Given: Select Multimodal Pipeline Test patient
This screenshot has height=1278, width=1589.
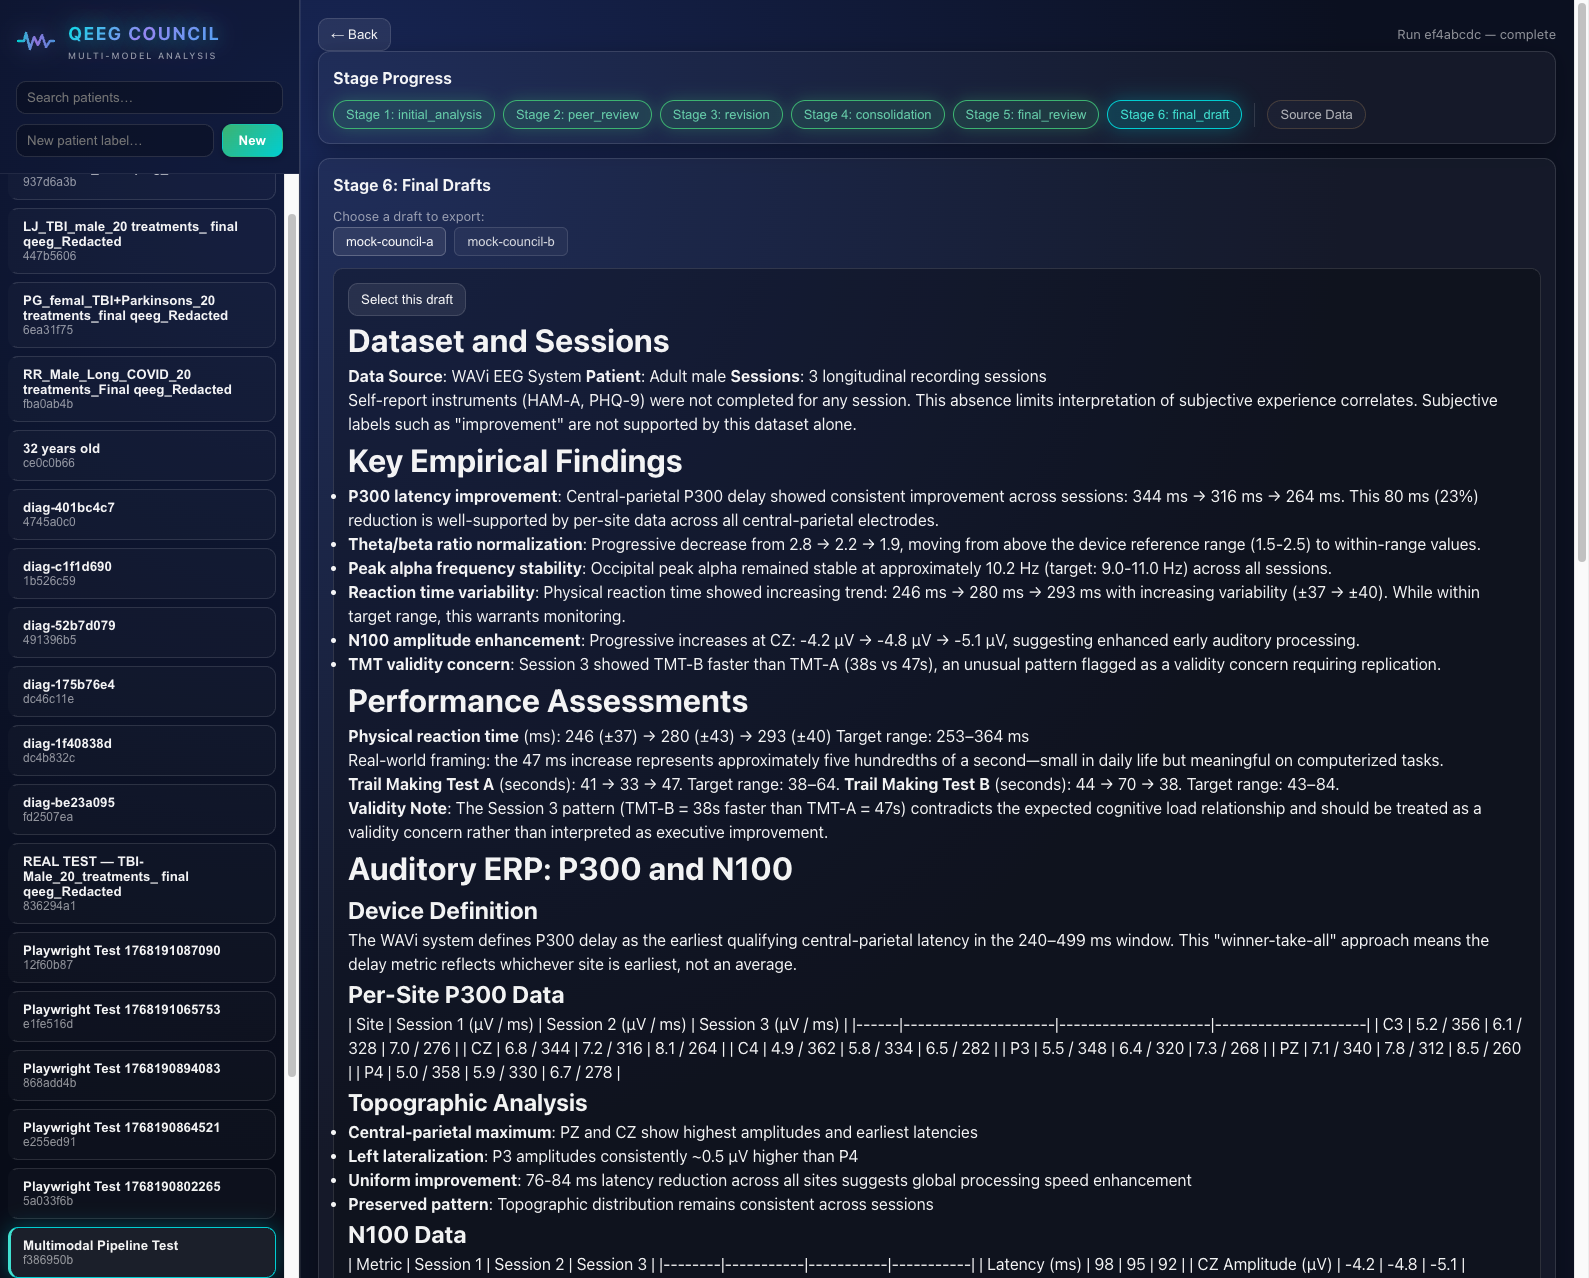Looking at the screenshot, I should [x=142, y=1252].
